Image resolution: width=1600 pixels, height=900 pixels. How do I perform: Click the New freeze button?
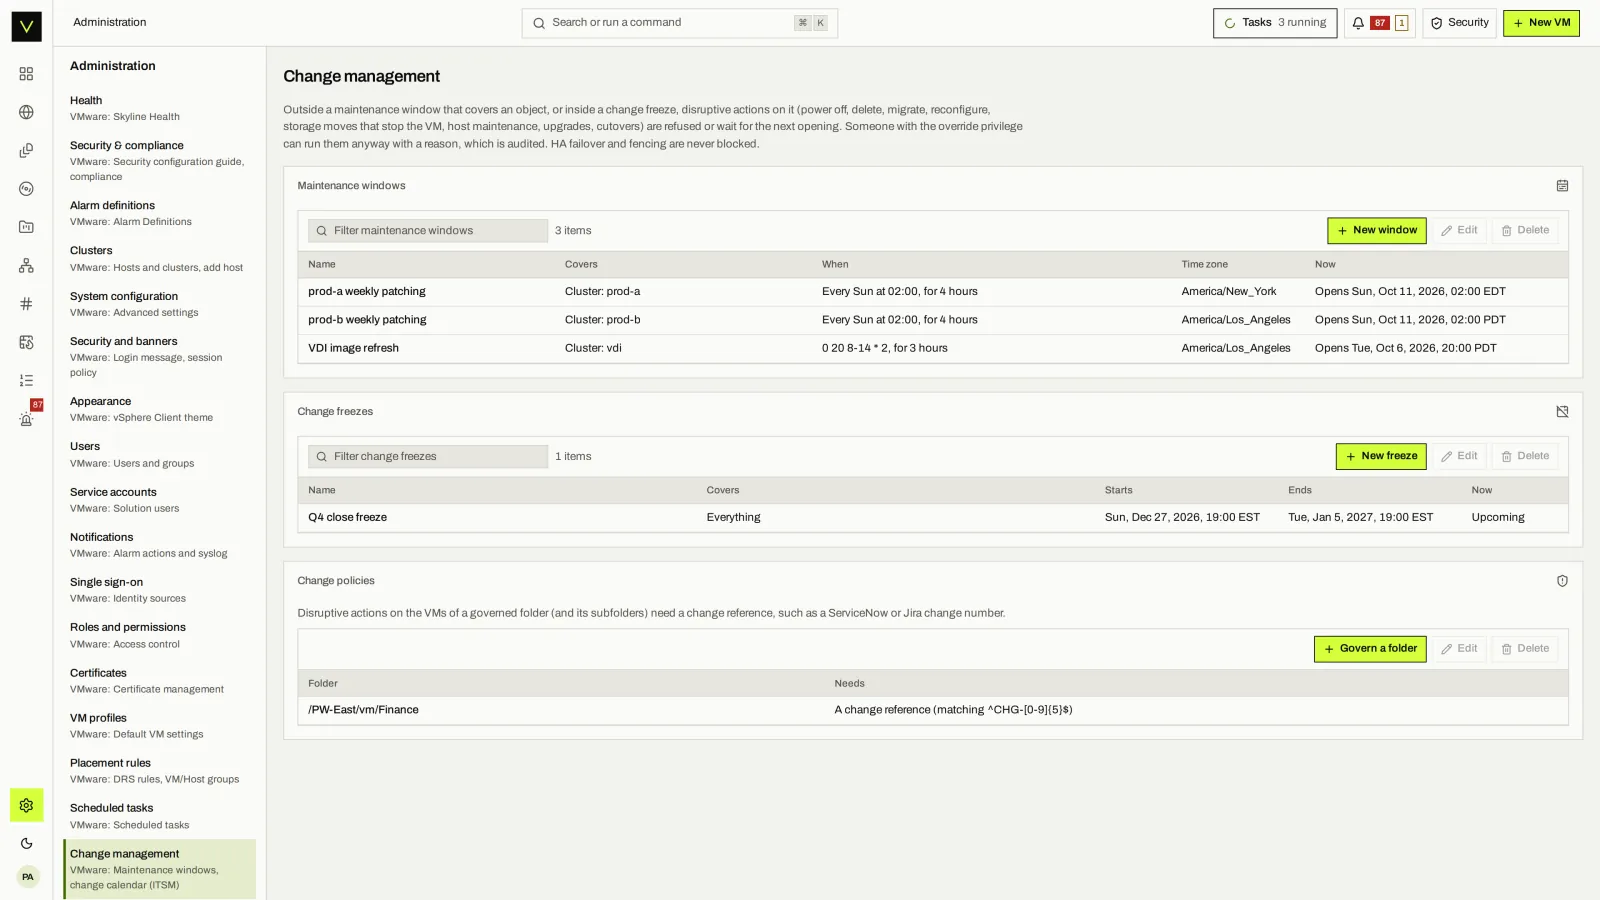point(1381,456)
